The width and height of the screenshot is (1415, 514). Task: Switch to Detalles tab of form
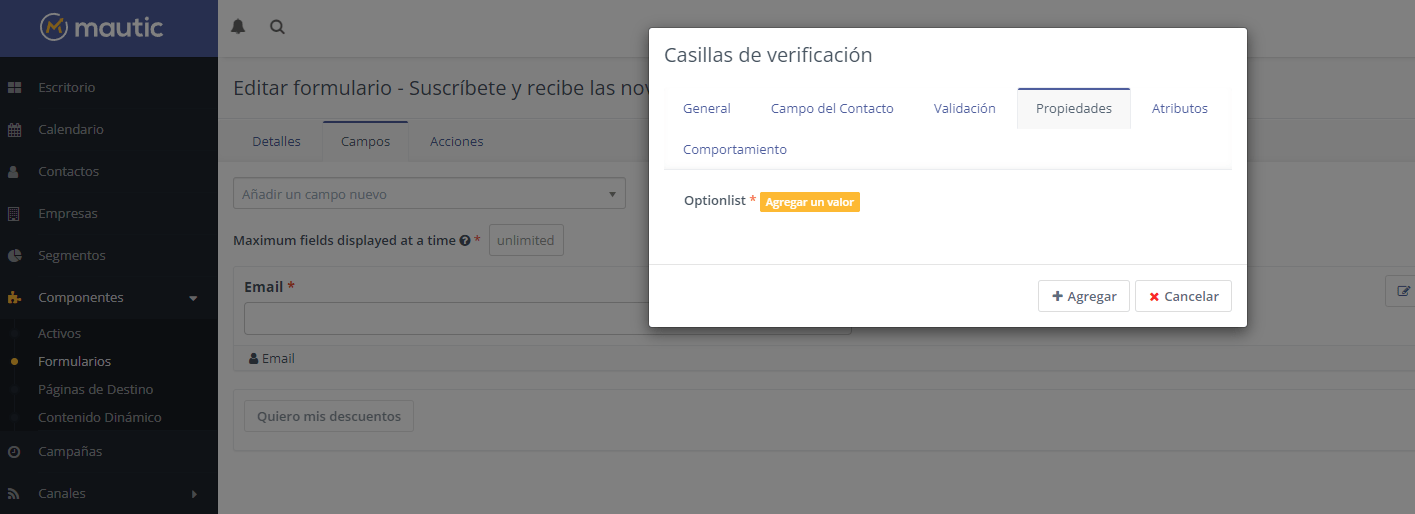(276, 141)
